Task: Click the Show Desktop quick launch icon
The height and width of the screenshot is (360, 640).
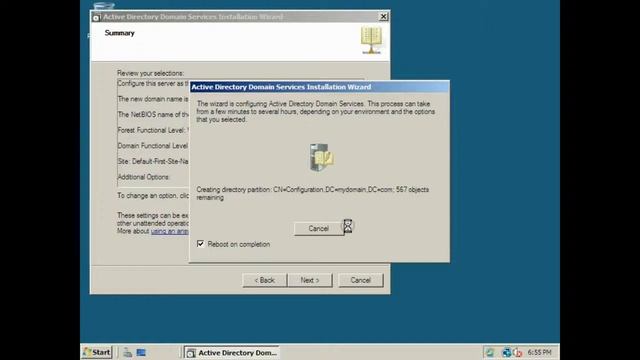Action: [141, 352]
